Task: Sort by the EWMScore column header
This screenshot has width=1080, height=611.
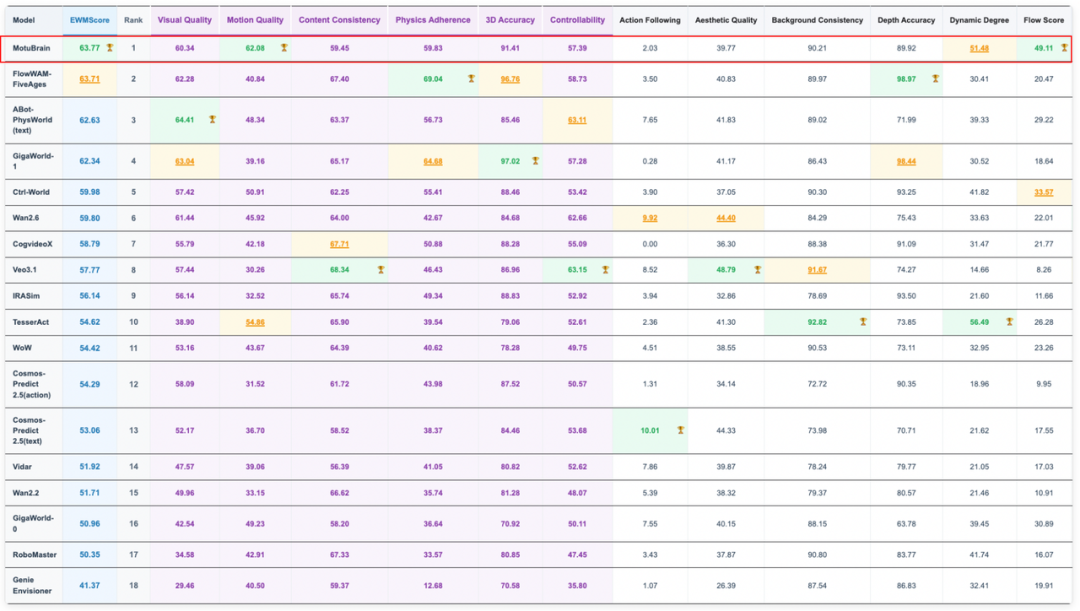Action: [90, 20]
